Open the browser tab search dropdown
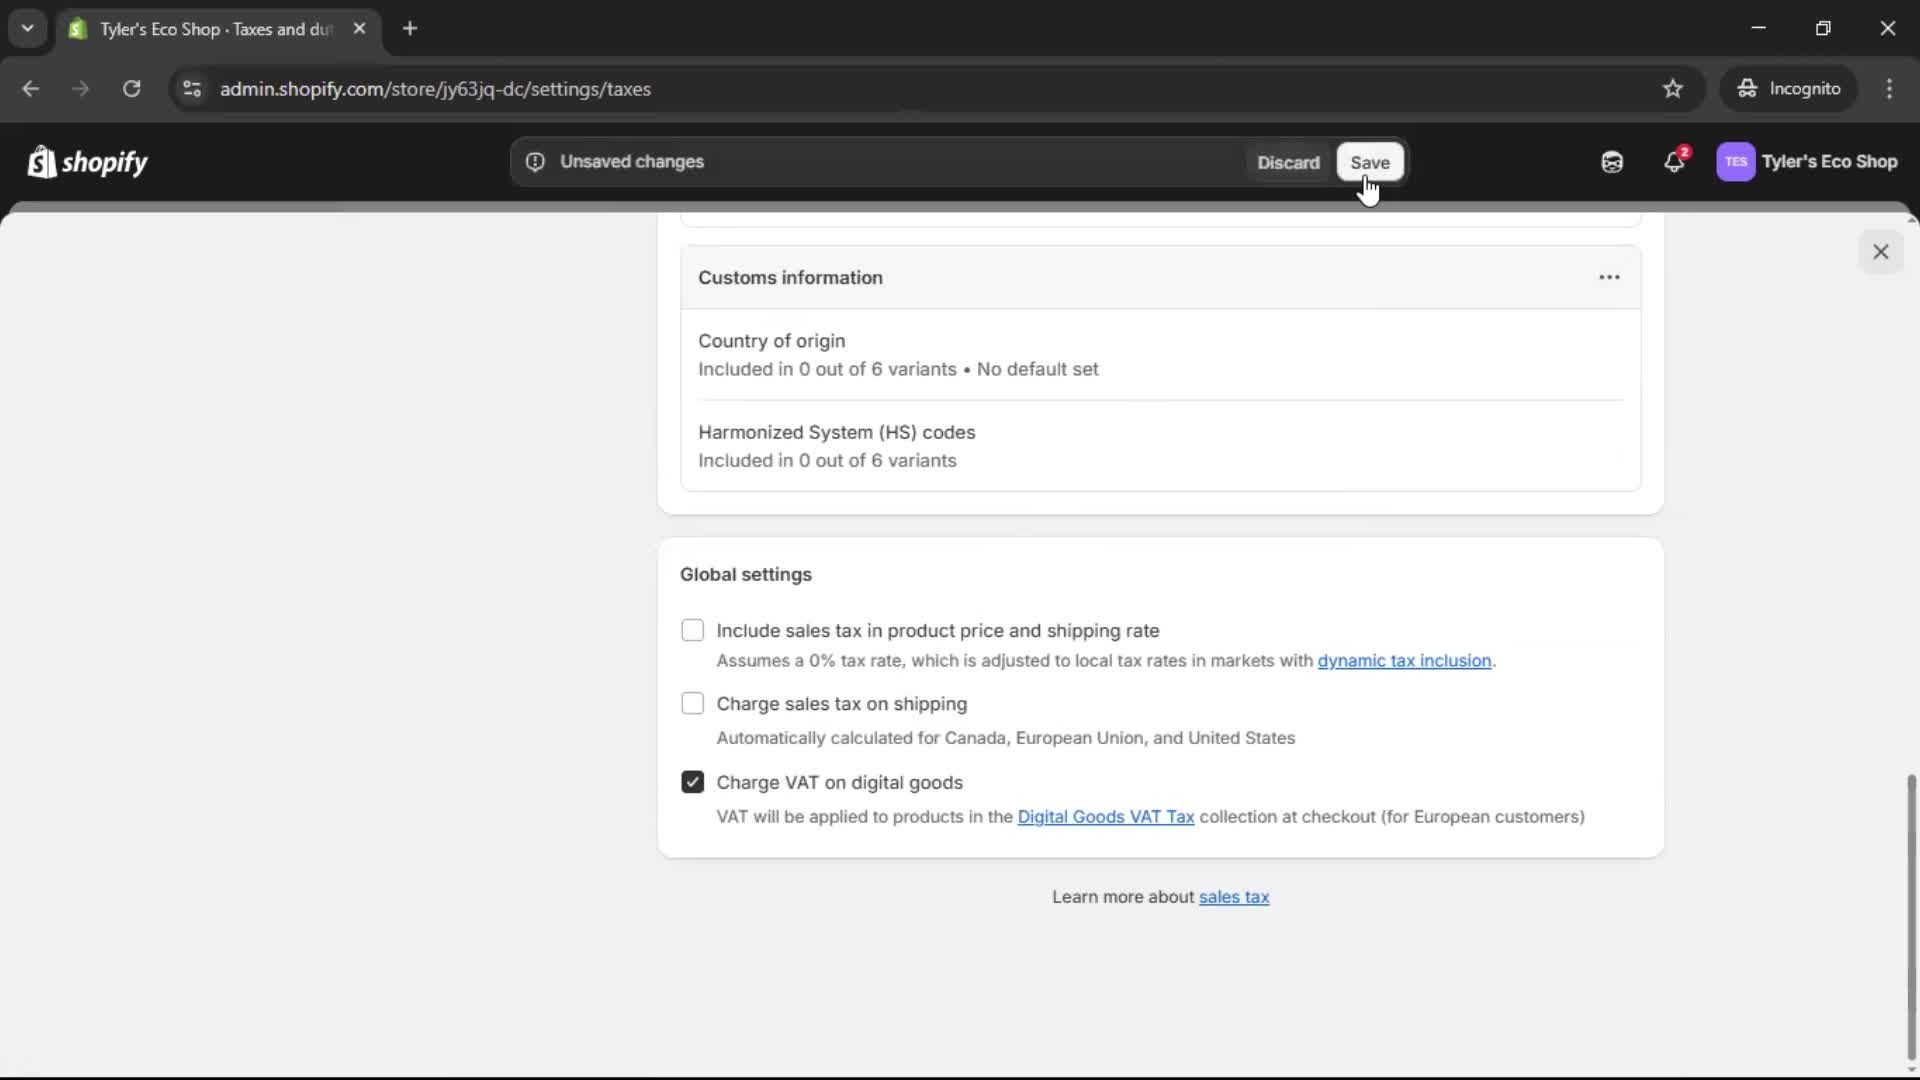The width and height of the screenshot is (1920, 1080). (x=27, y=29)
